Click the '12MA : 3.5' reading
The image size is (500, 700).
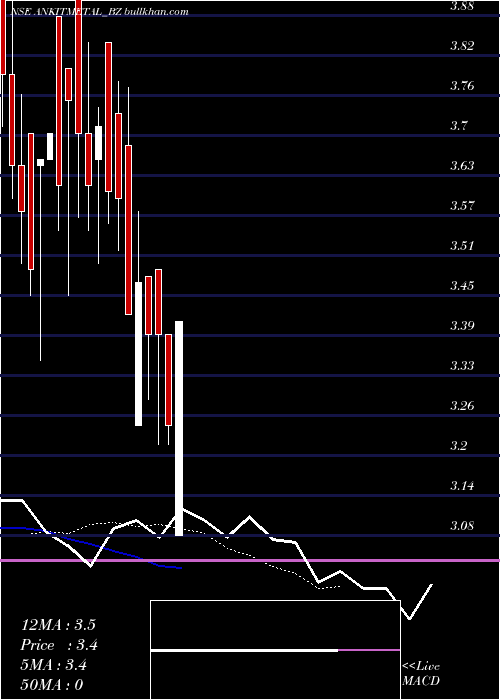coord(58,625)
